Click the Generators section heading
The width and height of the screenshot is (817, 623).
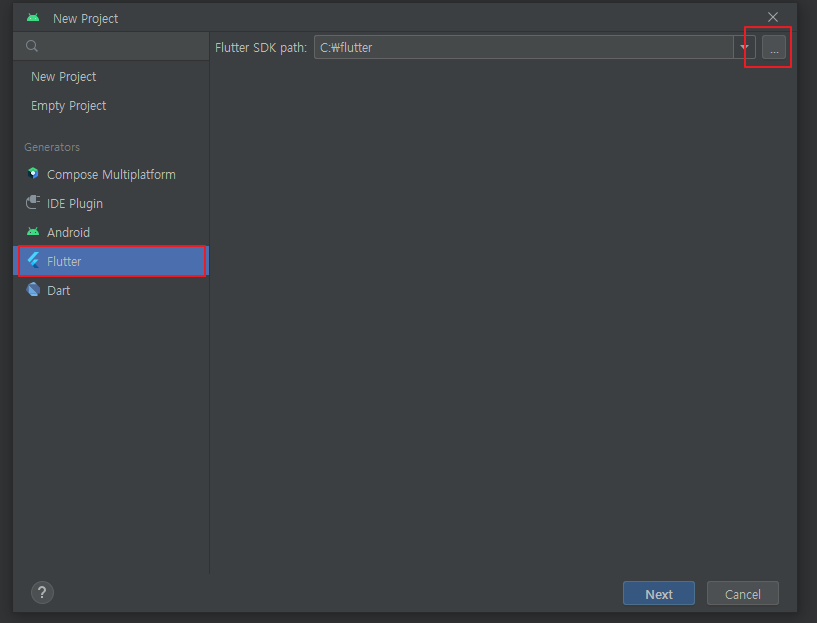(x=52, y=147)
